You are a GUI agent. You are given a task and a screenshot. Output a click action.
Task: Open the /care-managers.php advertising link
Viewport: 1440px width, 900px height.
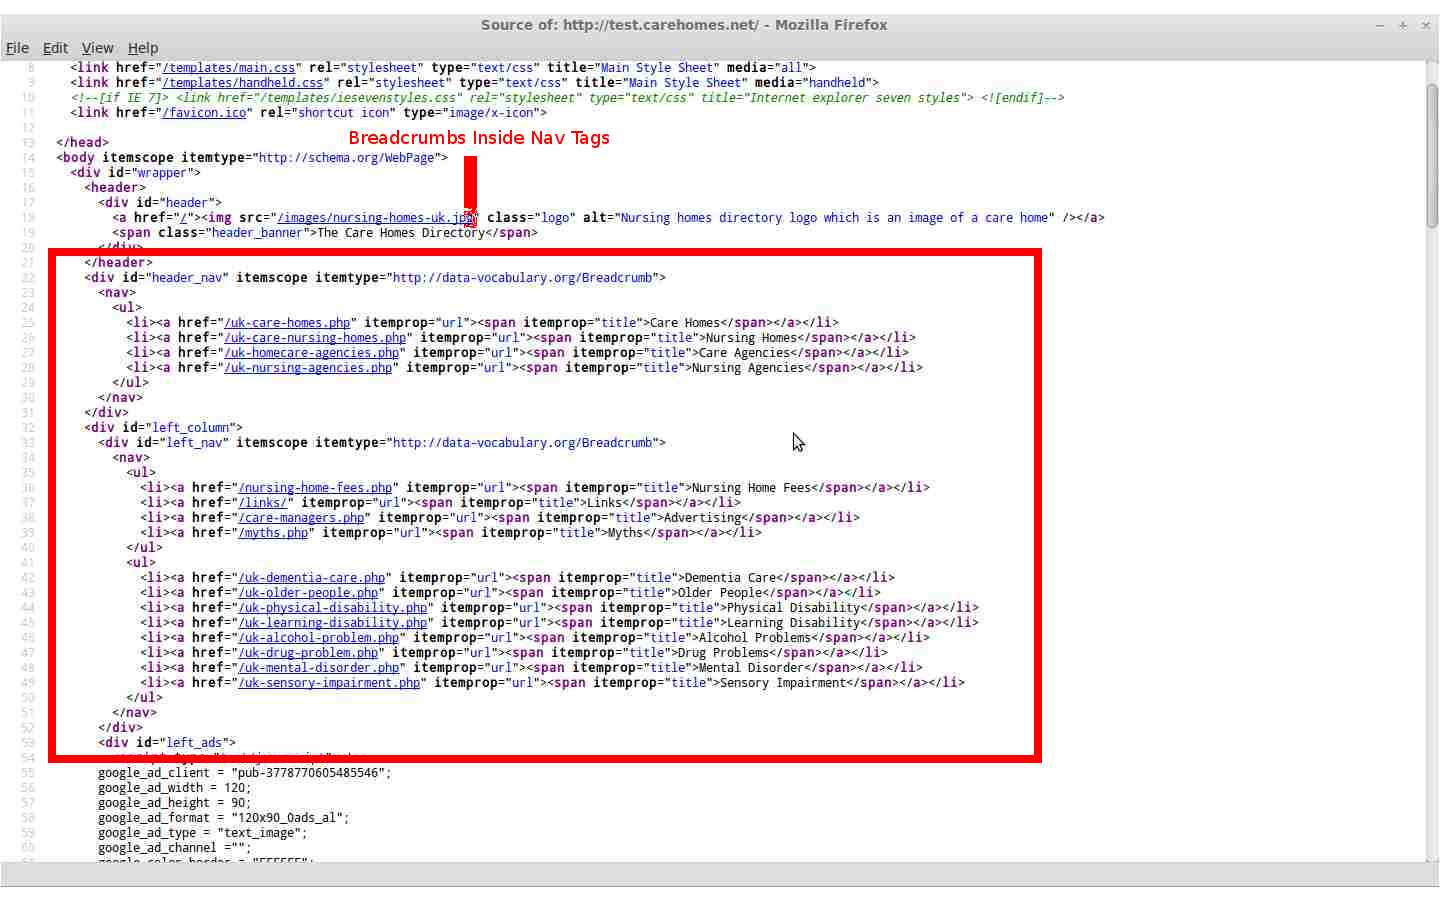point(300,517)
